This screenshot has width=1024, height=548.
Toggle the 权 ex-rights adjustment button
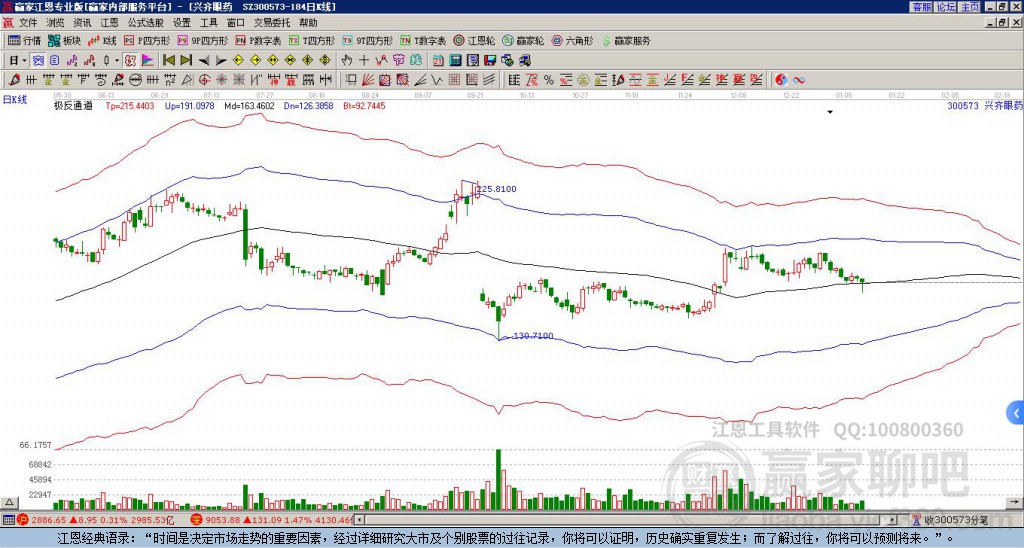130,60
